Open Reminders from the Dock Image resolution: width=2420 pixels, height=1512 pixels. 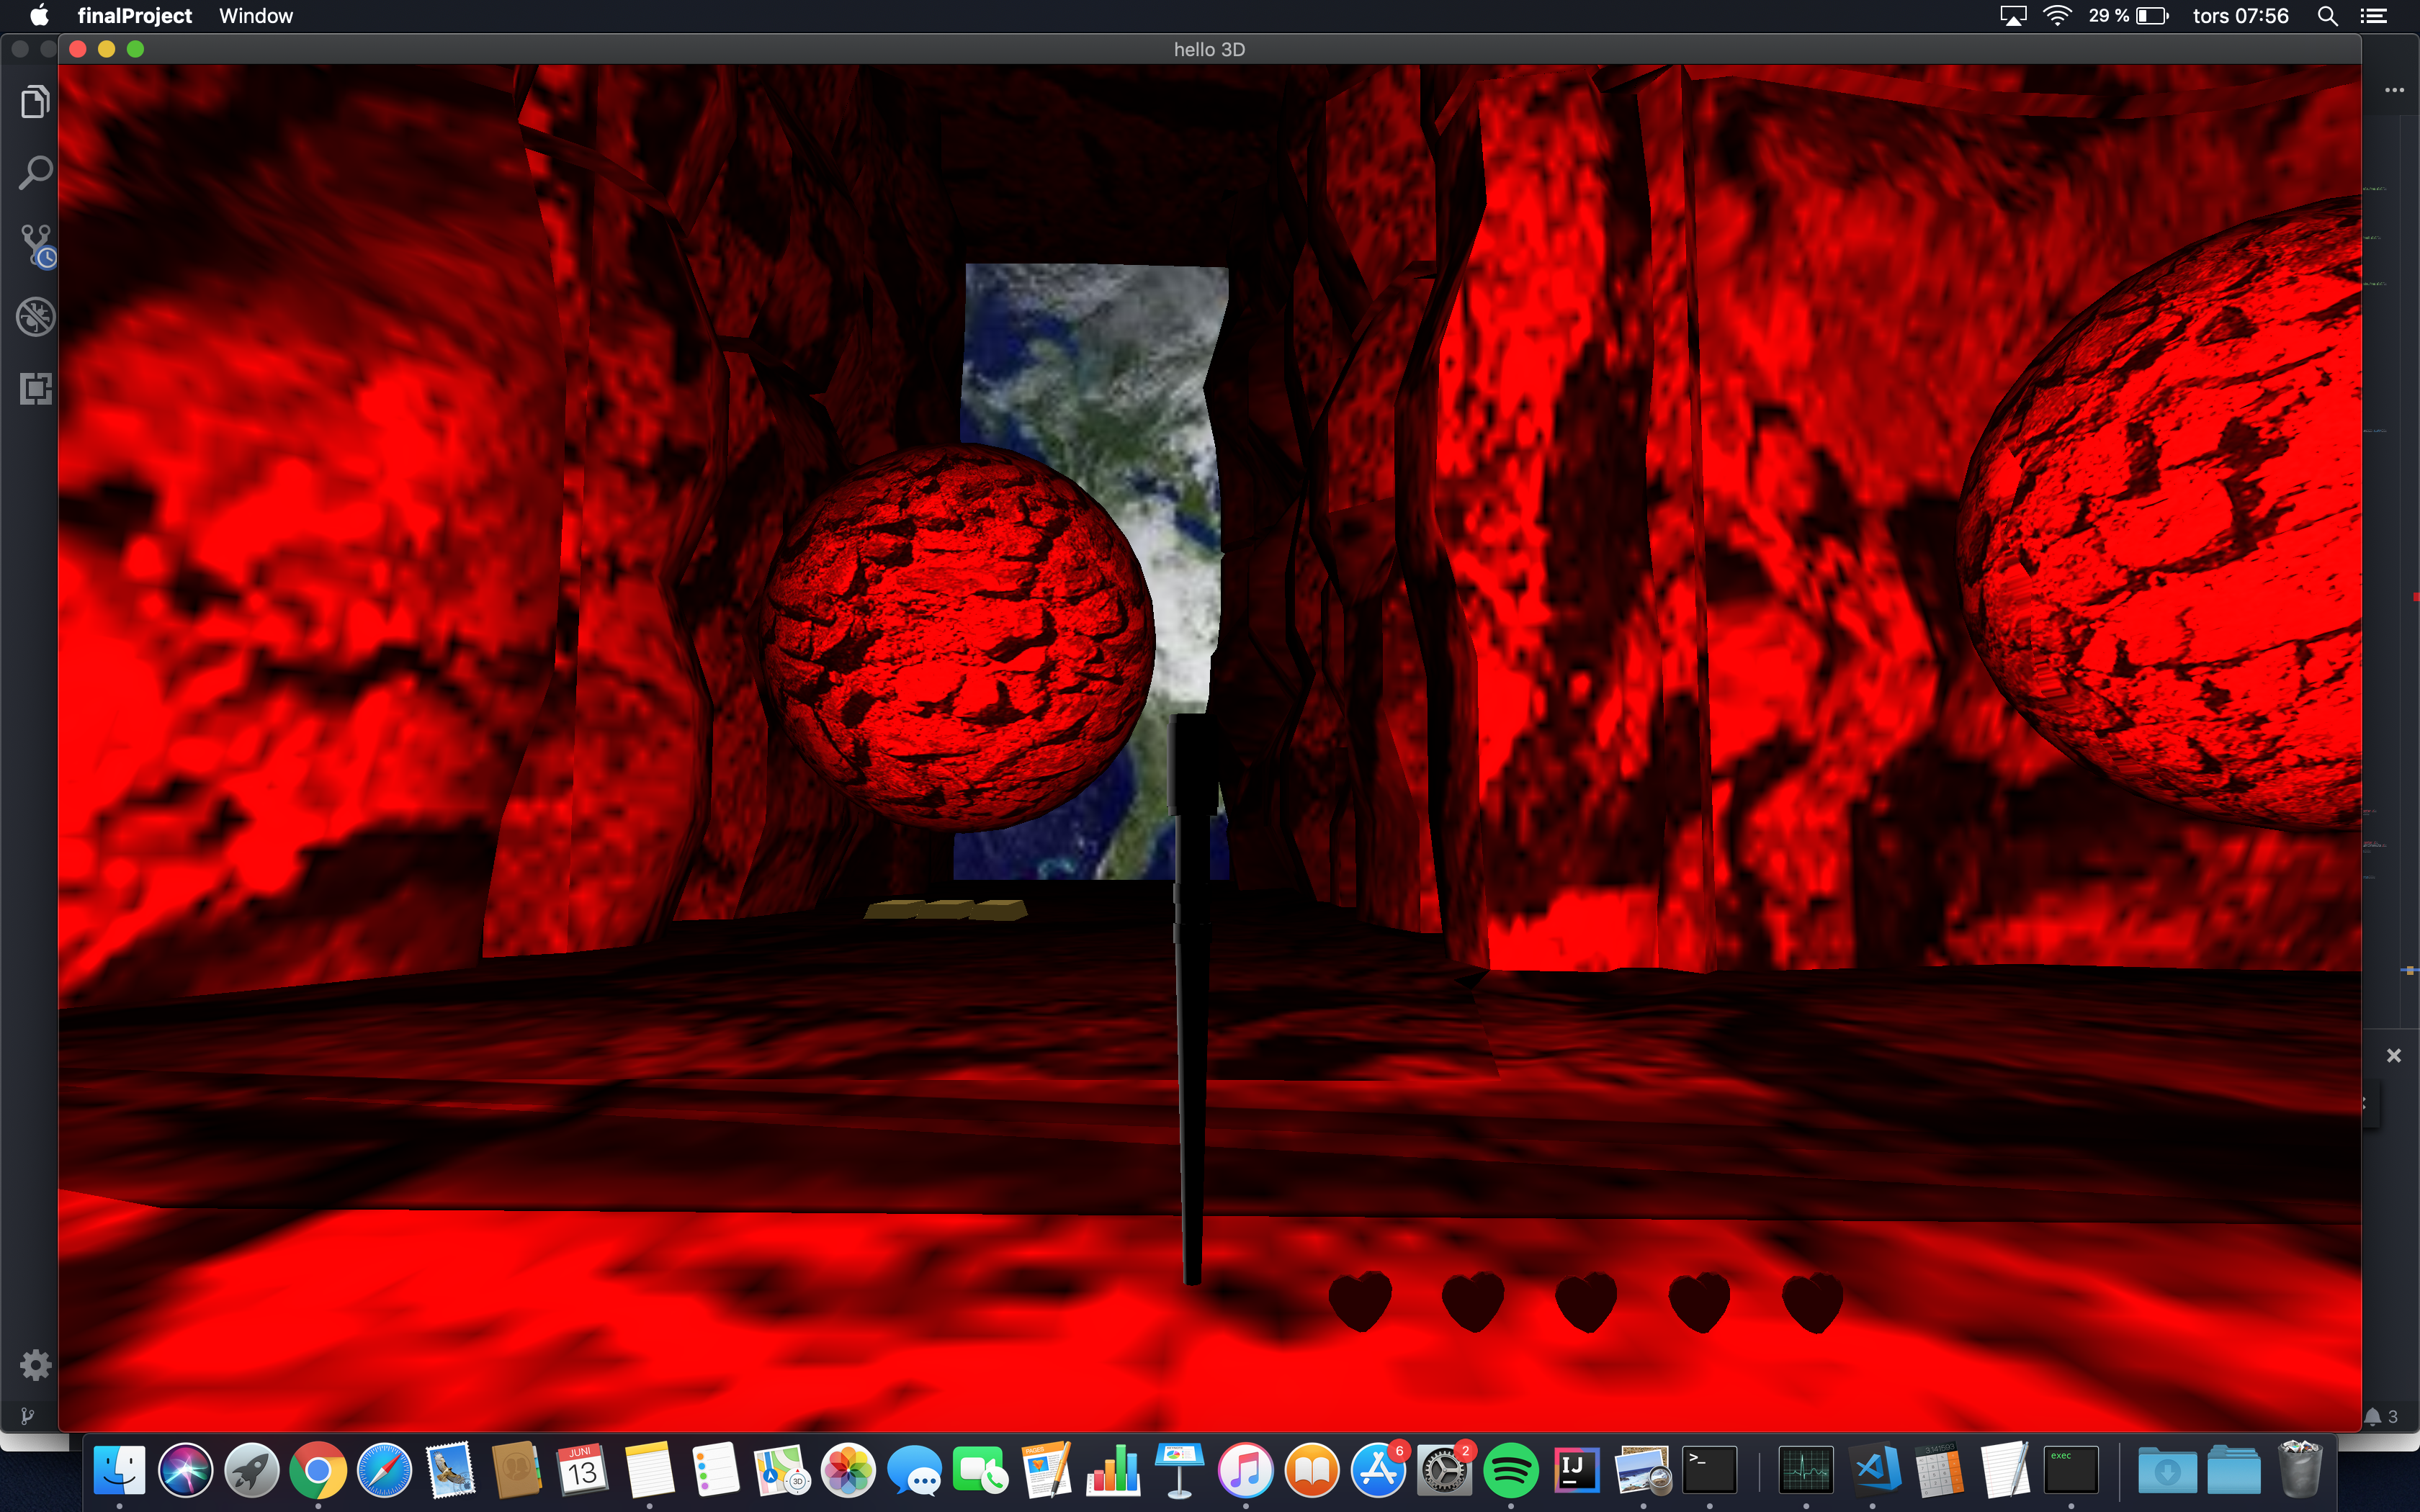click(715, 1470)
